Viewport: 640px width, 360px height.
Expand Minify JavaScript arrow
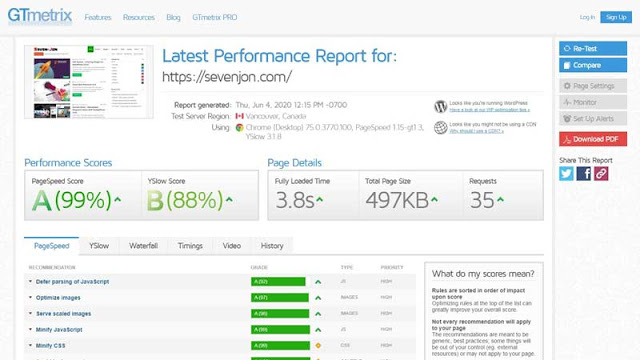(30, 329)
